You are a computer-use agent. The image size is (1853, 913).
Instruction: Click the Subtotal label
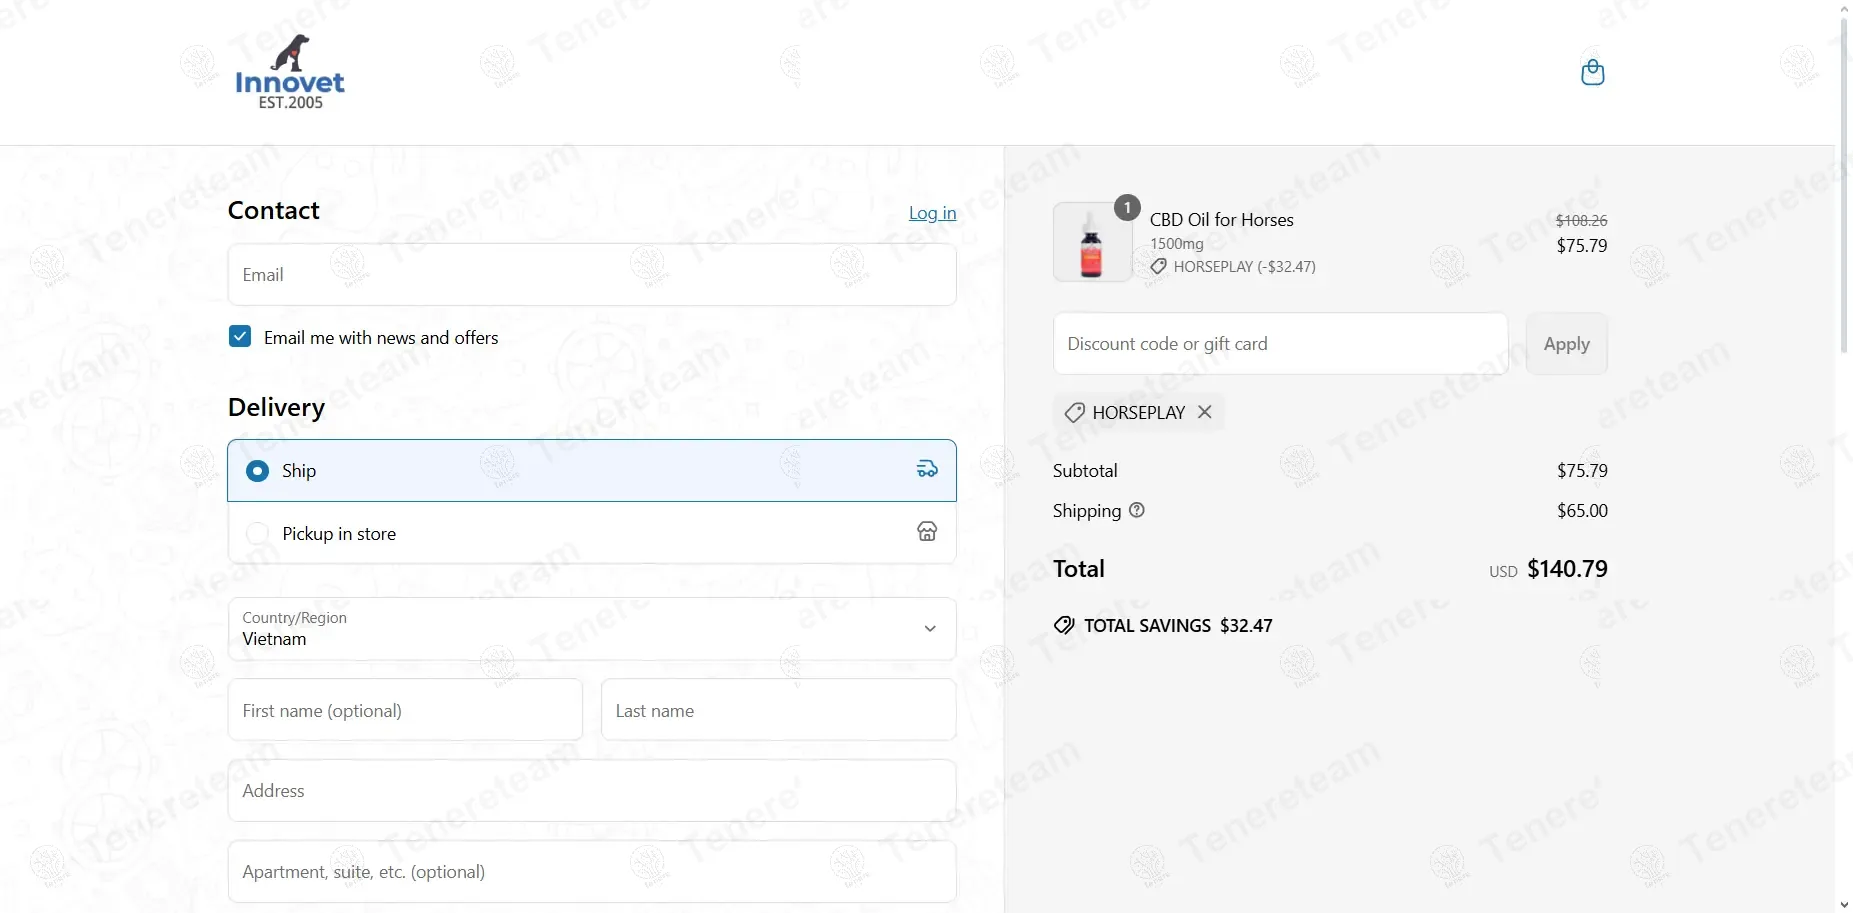1085,471
